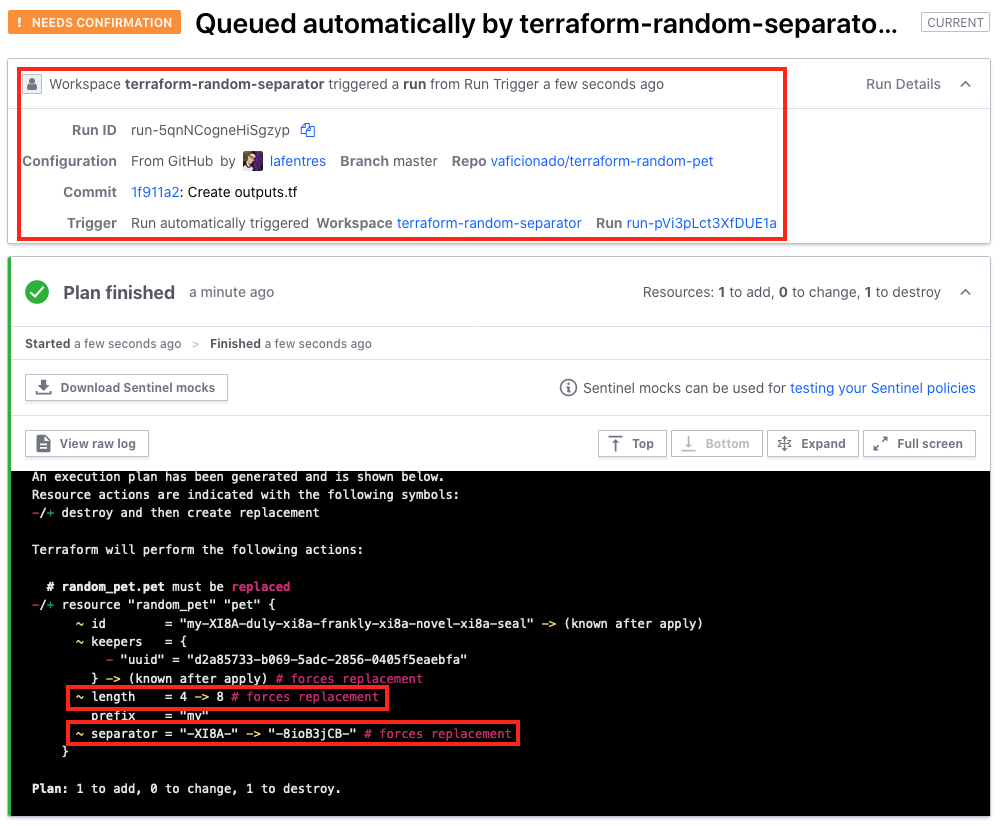Jump to Top of the log
1002x826 pixels.
631,443
